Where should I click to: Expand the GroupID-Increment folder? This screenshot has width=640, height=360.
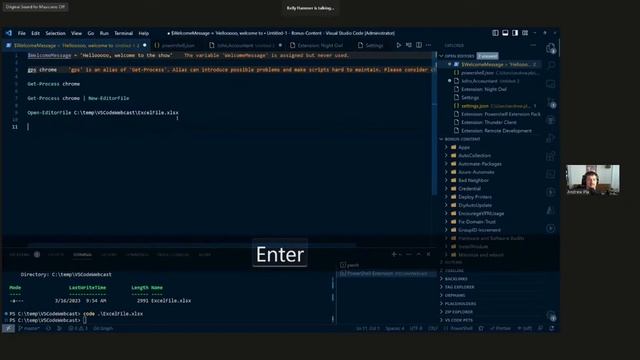479,230
